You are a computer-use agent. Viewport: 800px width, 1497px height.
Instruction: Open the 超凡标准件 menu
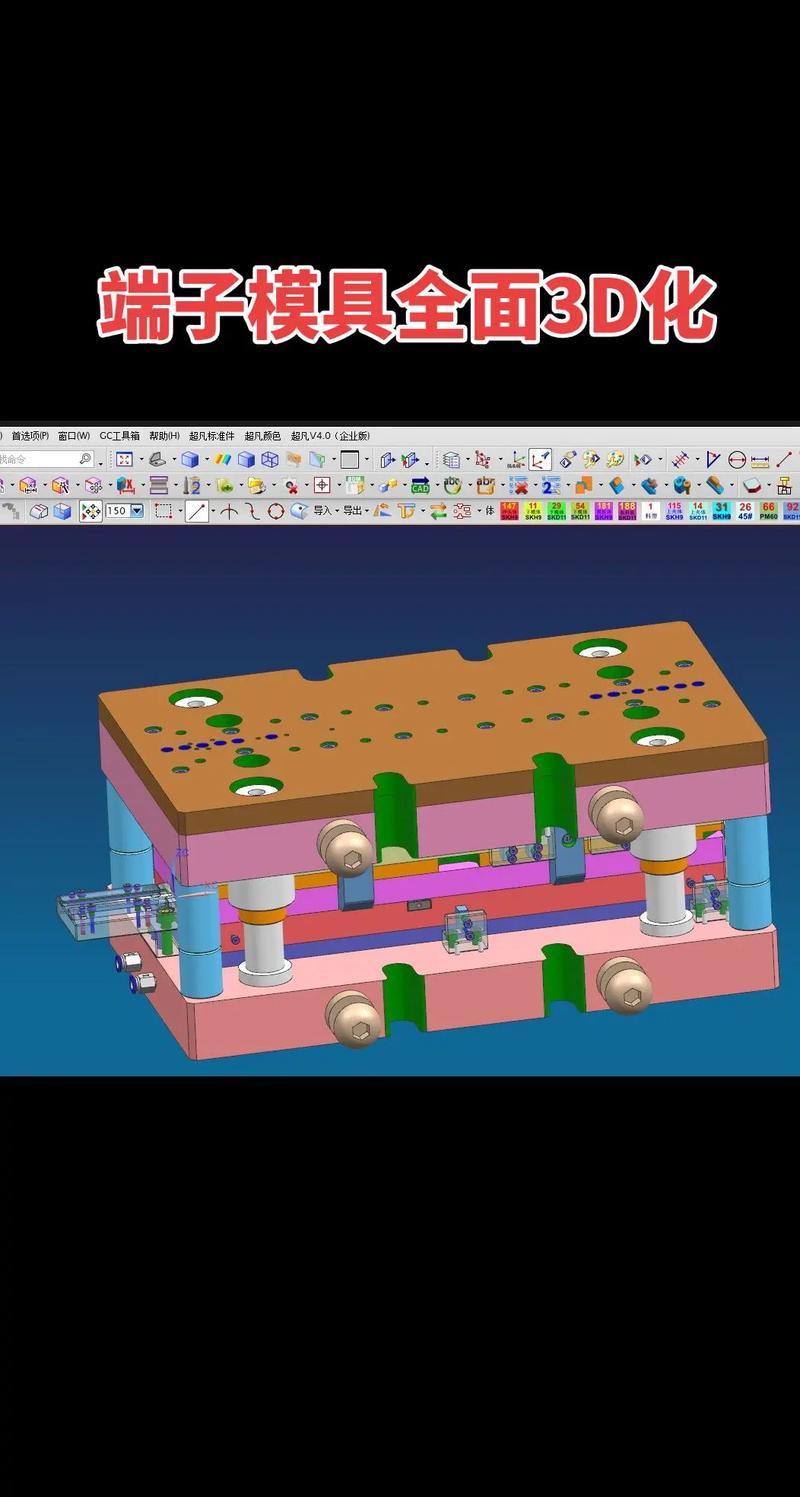pyautogui.click(x=212, y=436)
